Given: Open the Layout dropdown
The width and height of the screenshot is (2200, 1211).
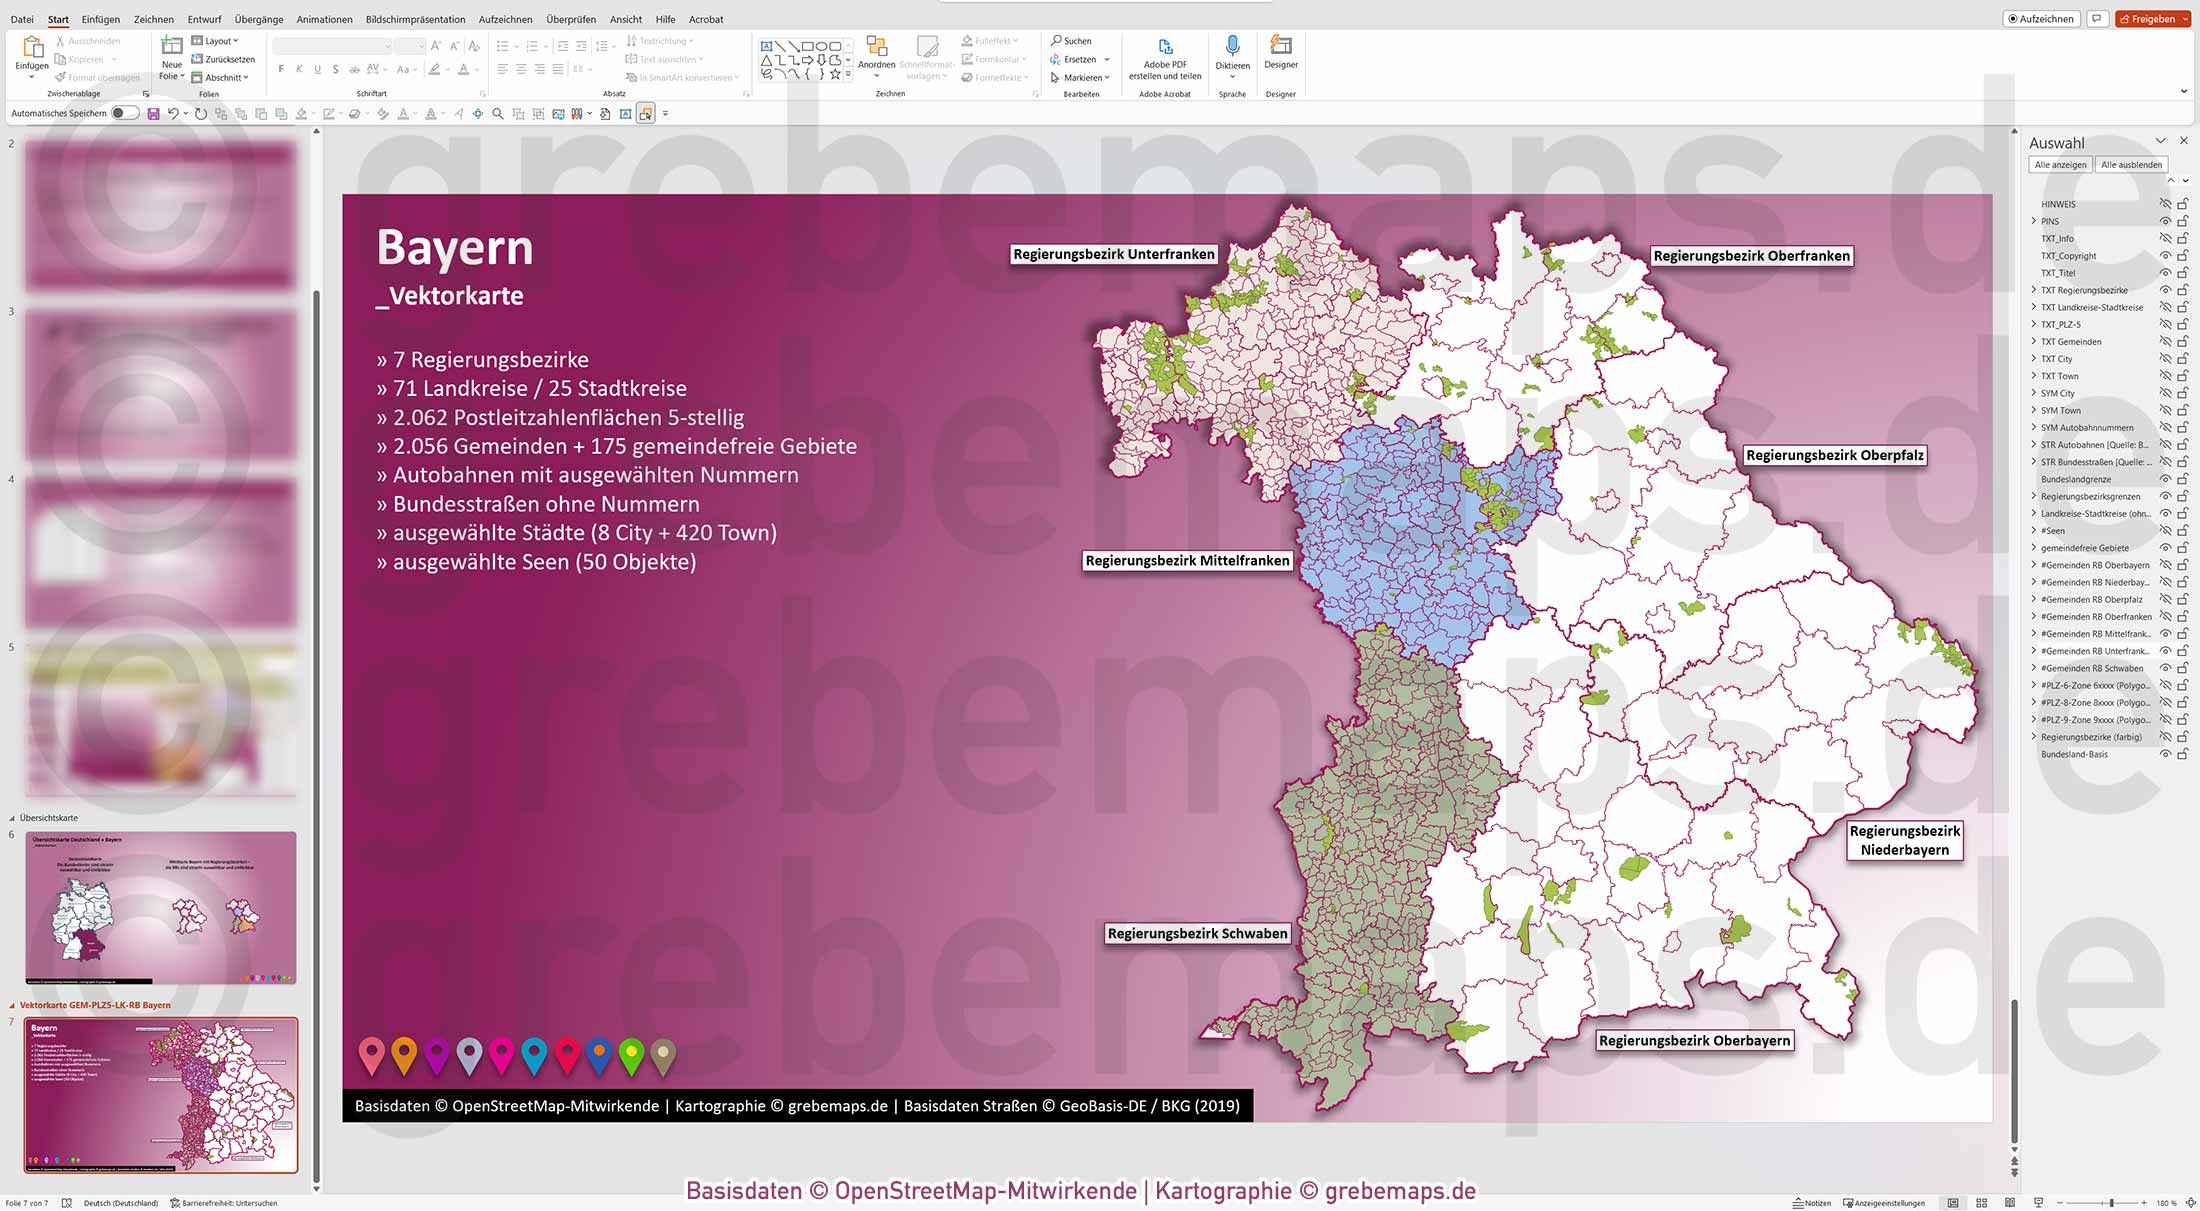Looking at the screenshot, I should coord(217,40).
